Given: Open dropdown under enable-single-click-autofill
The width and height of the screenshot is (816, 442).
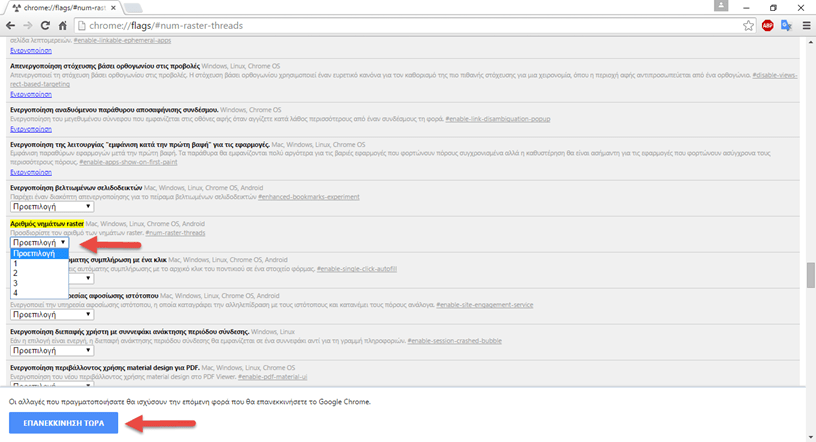Looking at the screenshot, I should (x=81, y=279).
